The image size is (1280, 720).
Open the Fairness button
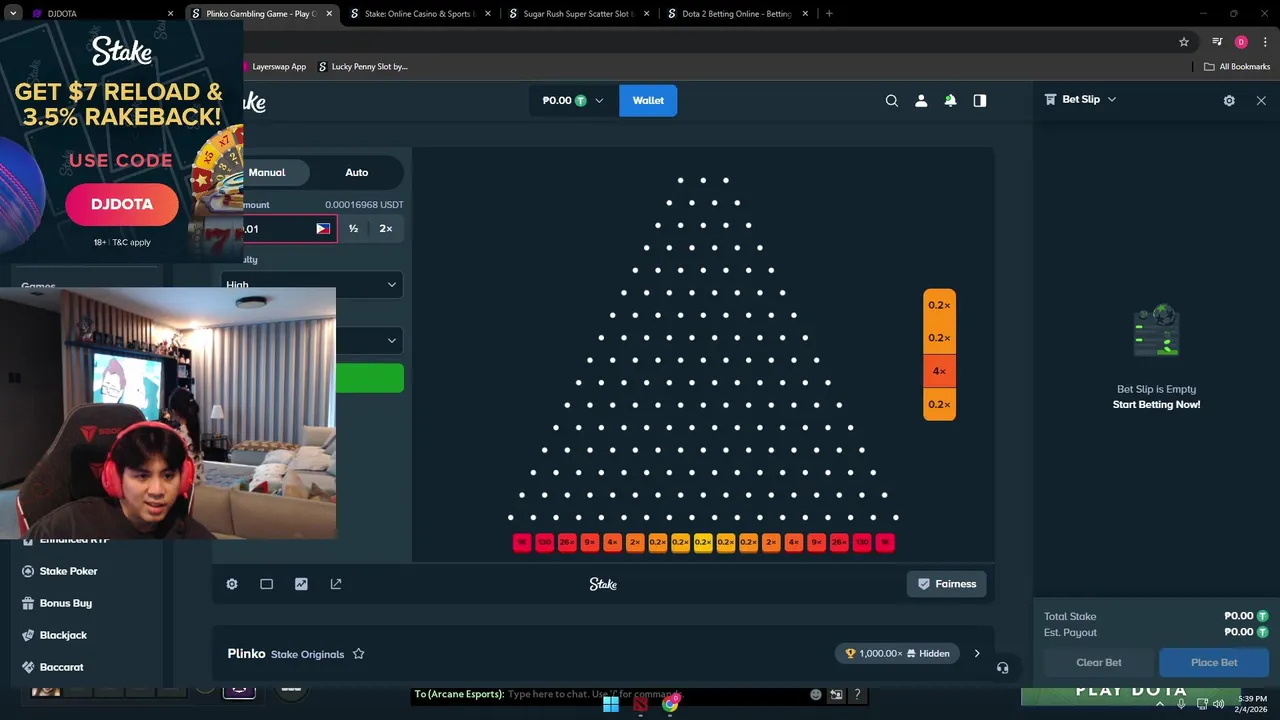(x=947, y=584)
